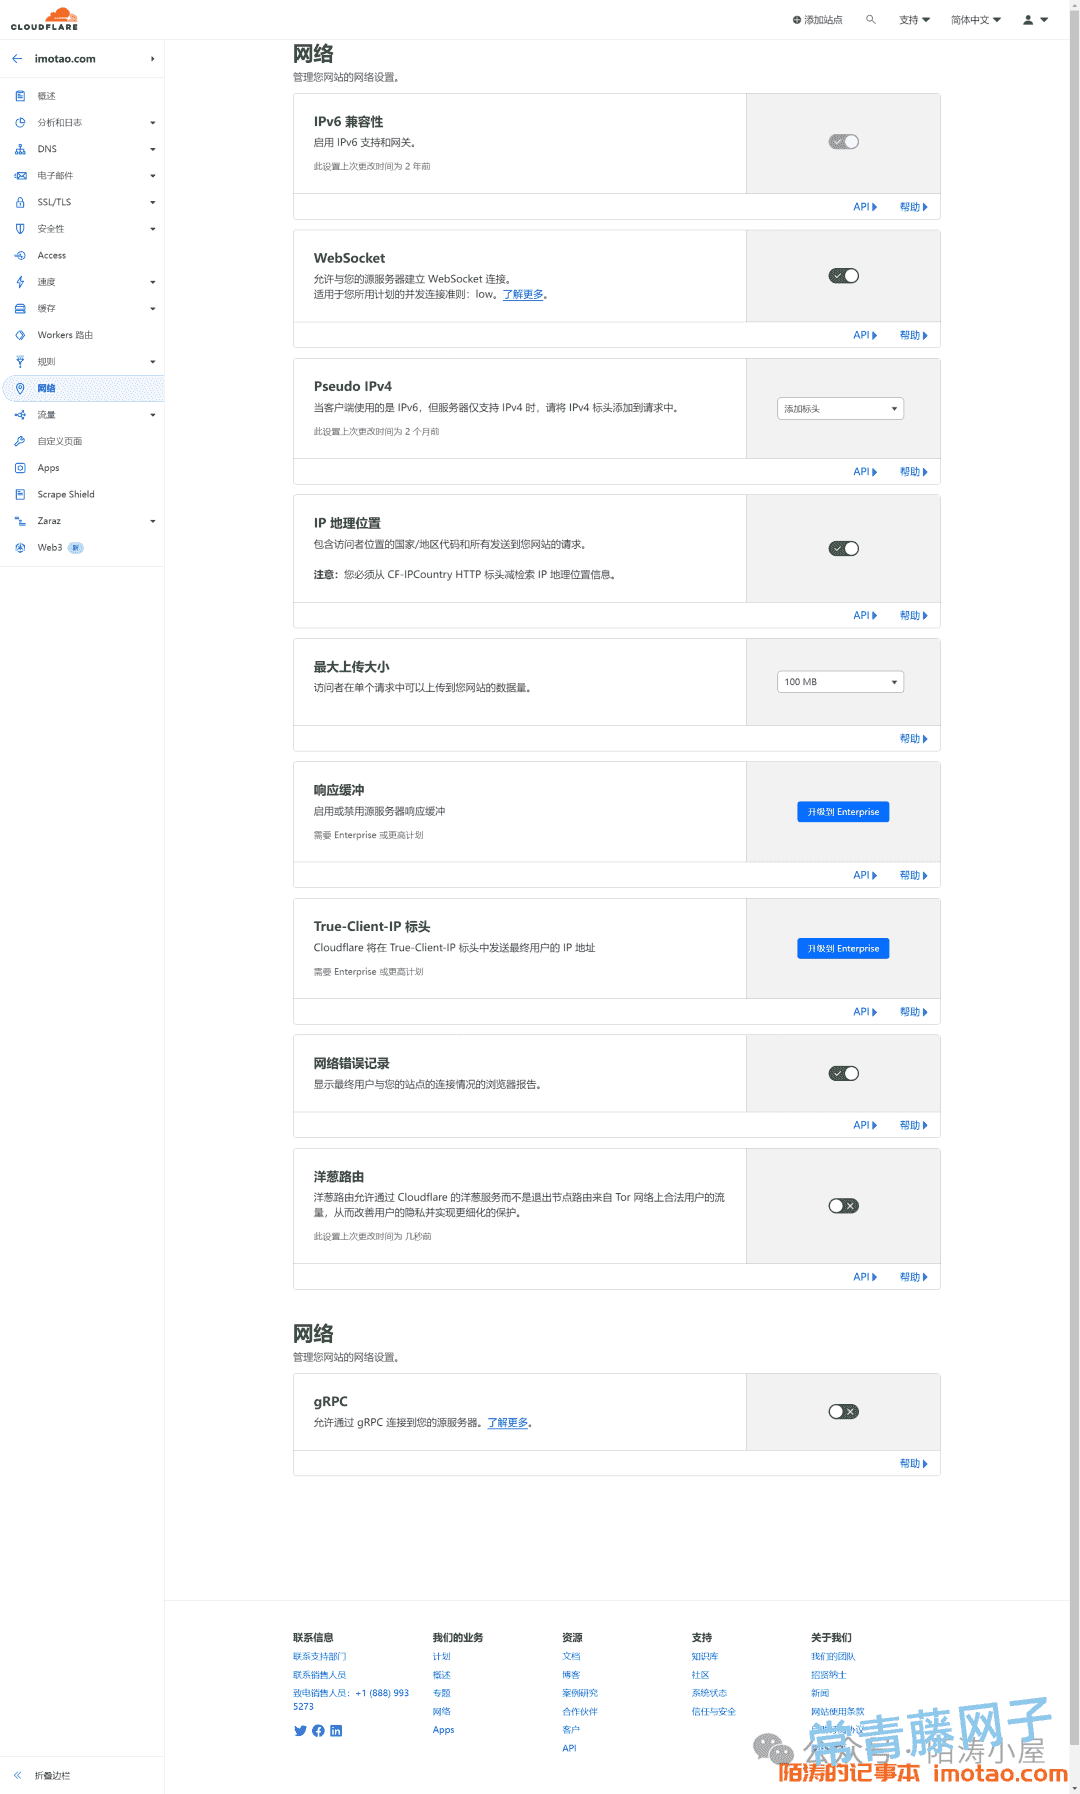The height and width of the screenshot is (1794, 1080).
Task: Select the Scrape Shield icon
Action: [x=20, y=494]
